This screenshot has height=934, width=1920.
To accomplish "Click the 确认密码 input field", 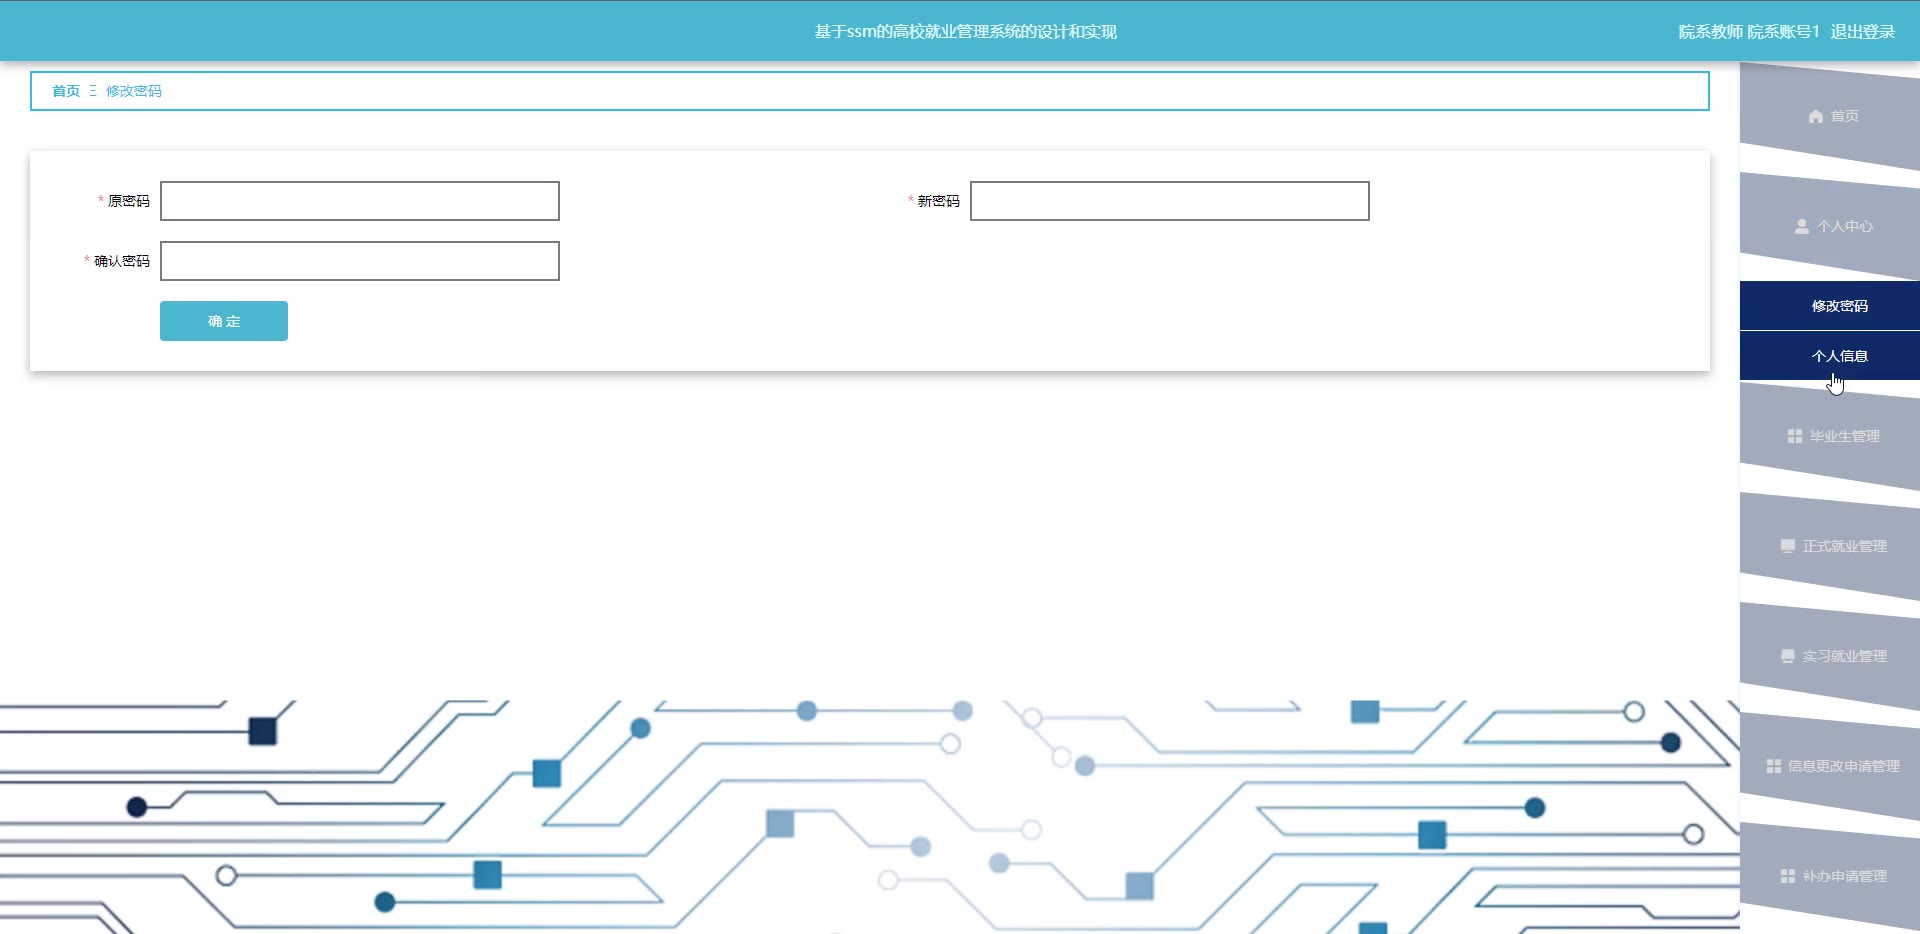I will coord(360,261).
